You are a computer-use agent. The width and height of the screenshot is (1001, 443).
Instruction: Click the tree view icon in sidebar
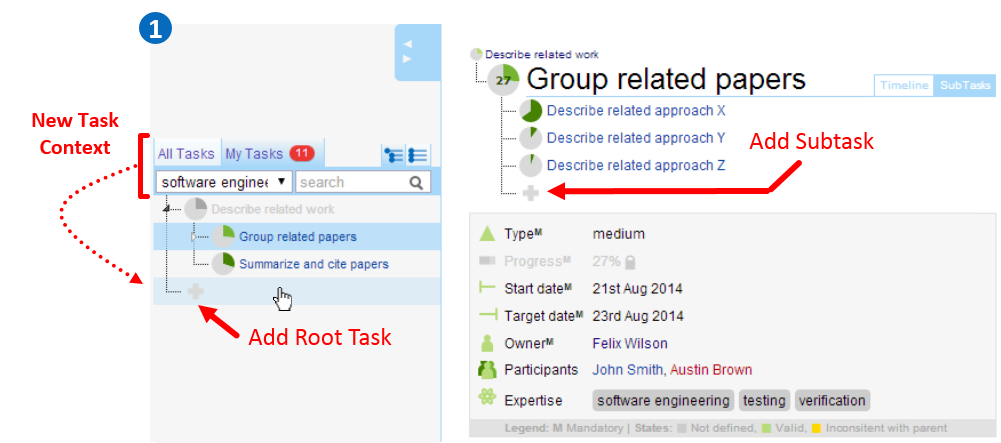[x=394, y=155]
